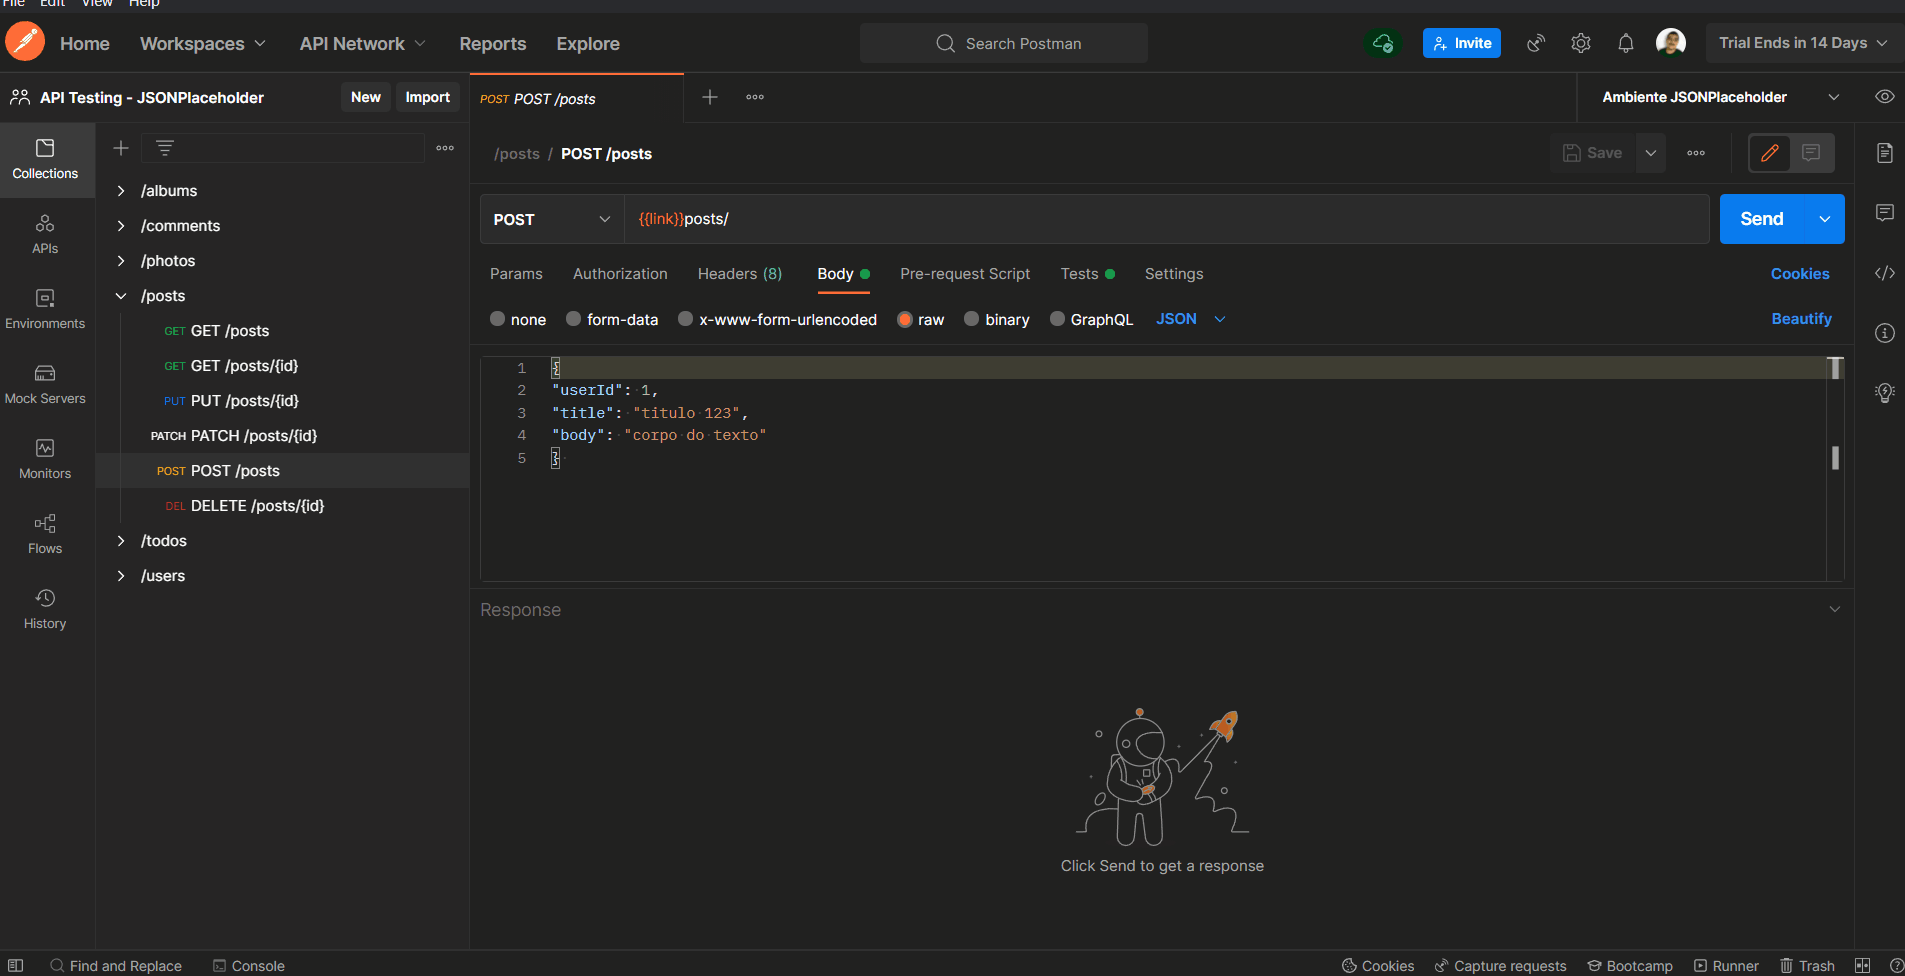Click the environment quick look eye icon

[1884, 97]
